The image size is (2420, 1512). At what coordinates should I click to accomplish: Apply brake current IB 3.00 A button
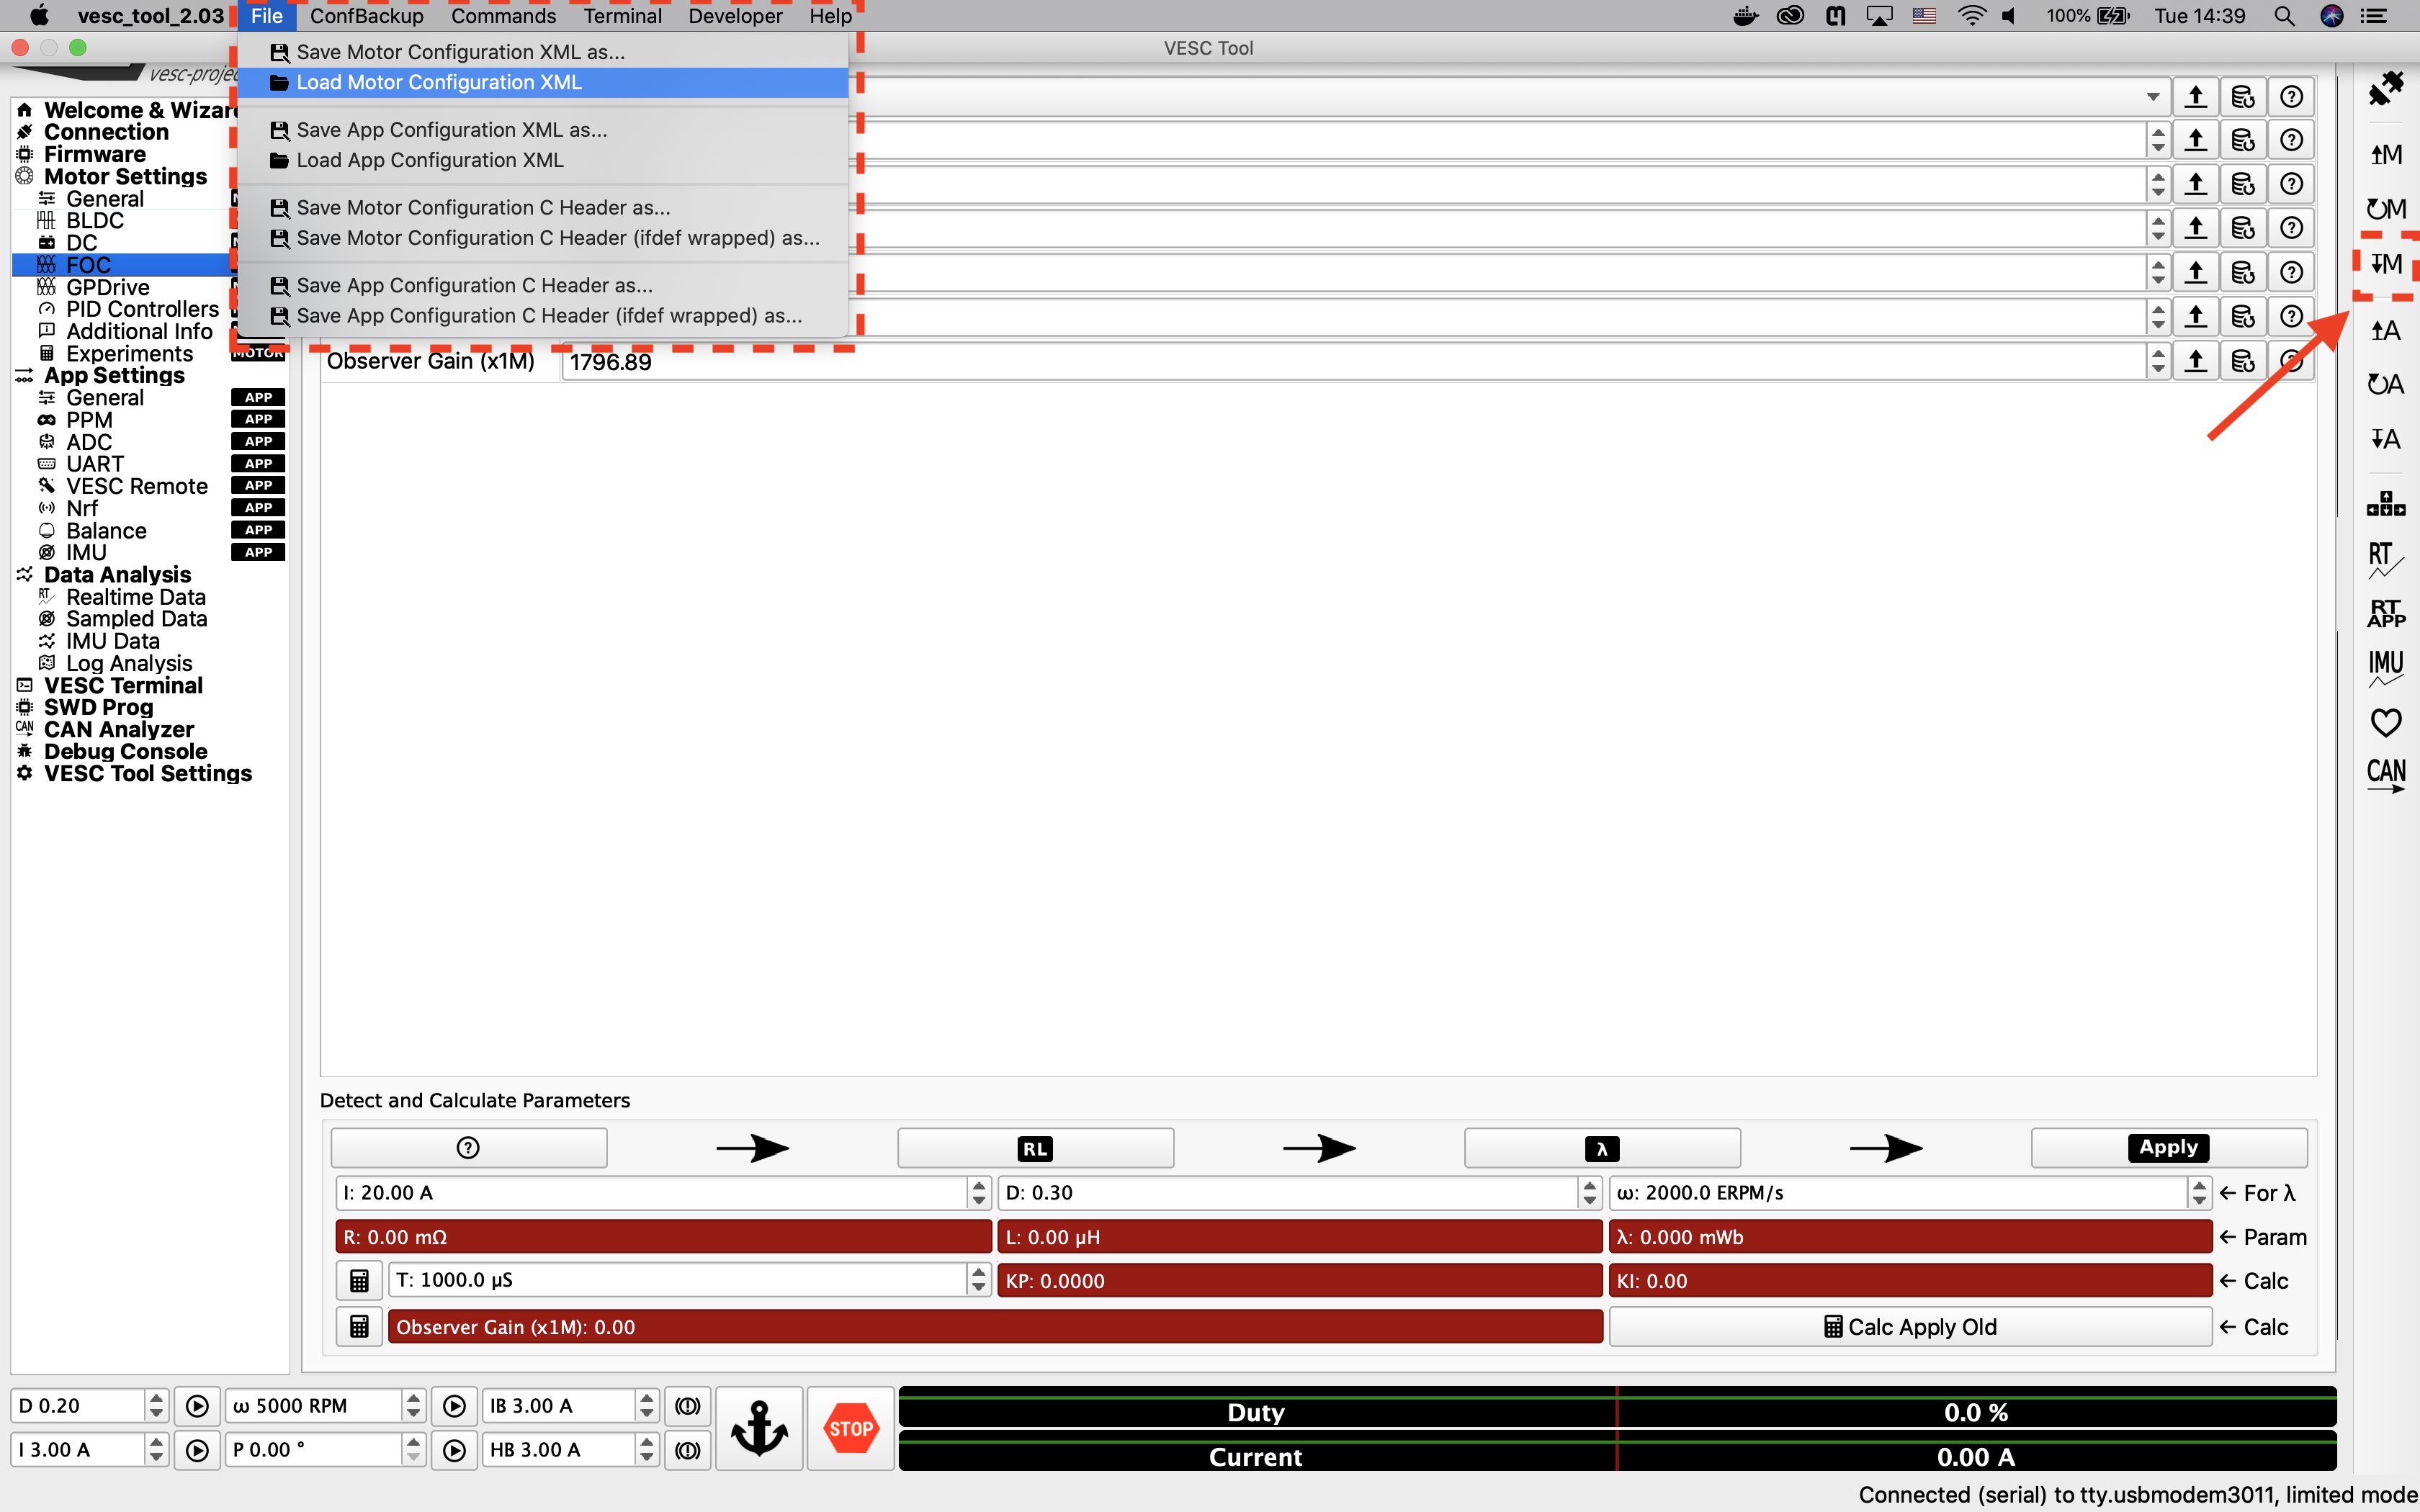tap(688, 1406)
